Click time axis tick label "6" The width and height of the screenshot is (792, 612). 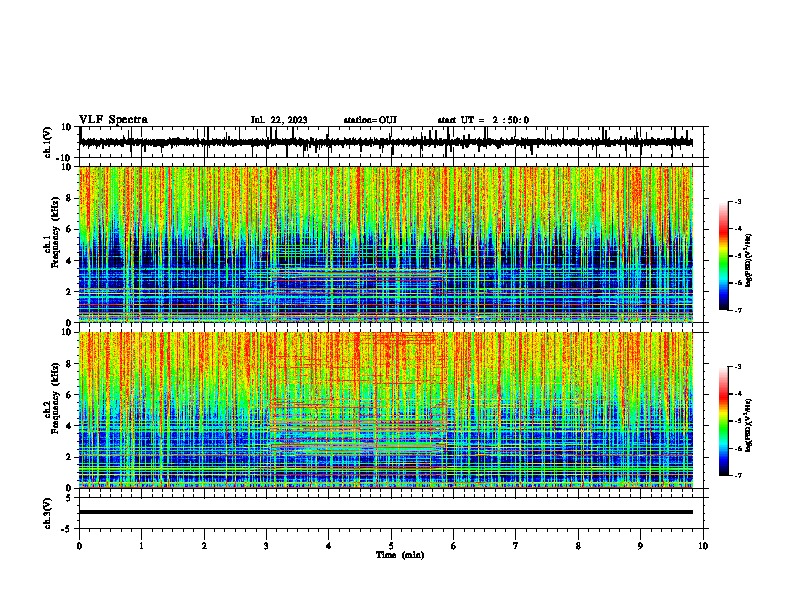click(454, 546)
